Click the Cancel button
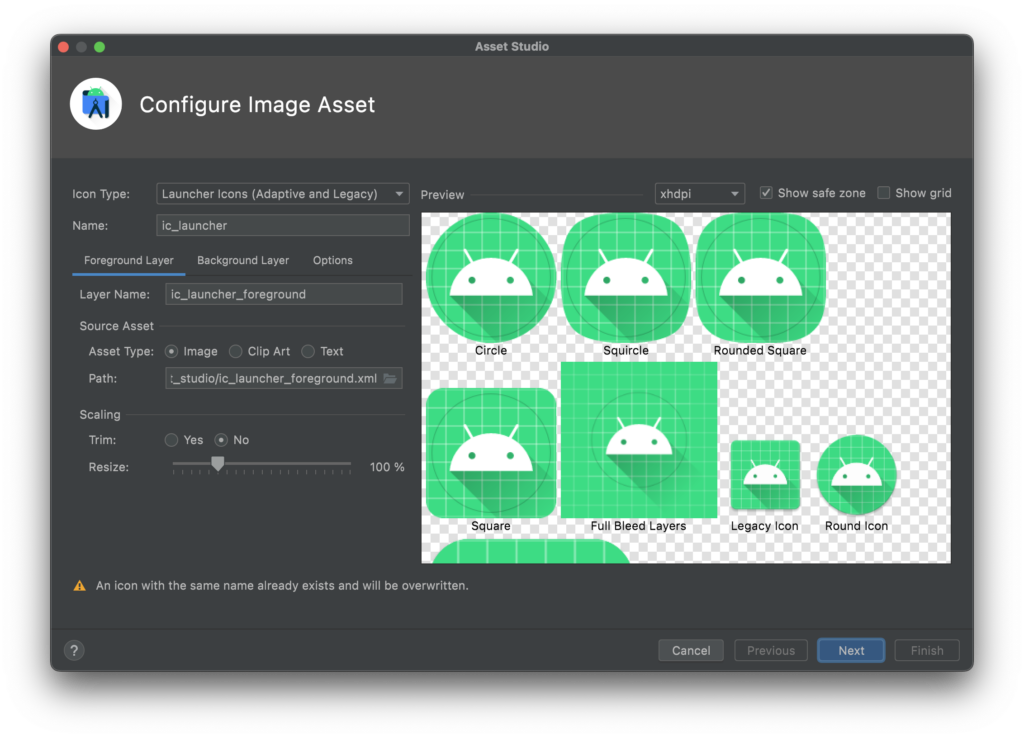The height and width of the screenshot is (738, 1024). pyautogui.click(x=691, y=650)
